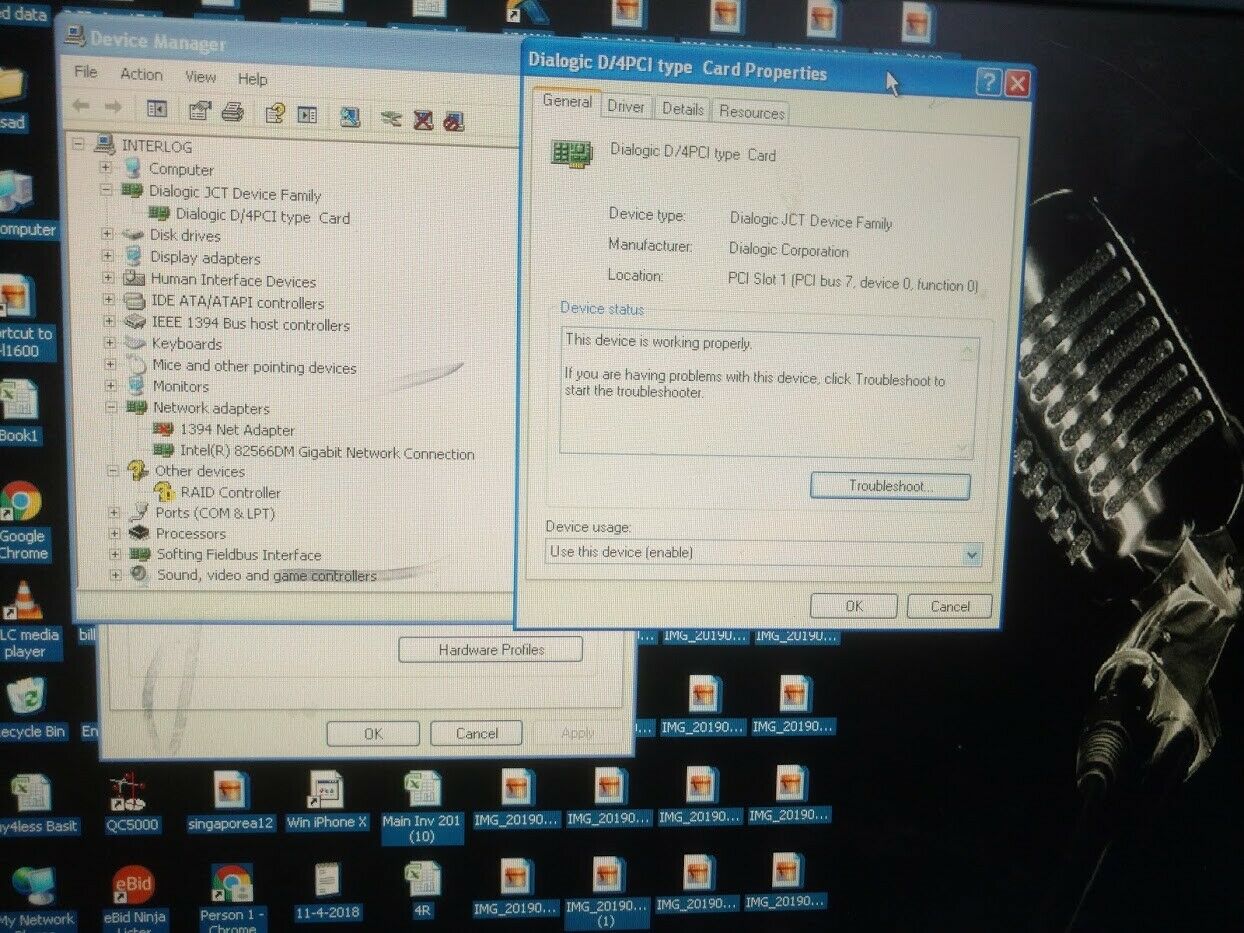This screenshot has width=1244, height=933.
Task: Collapse the Network adapters node
Action: [x=108, y=407]
